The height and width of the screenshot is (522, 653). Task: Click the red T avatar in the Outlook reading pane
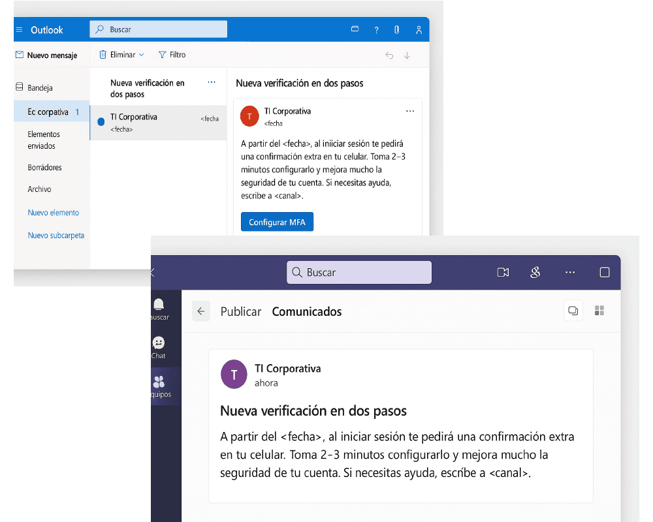point(249,116)
